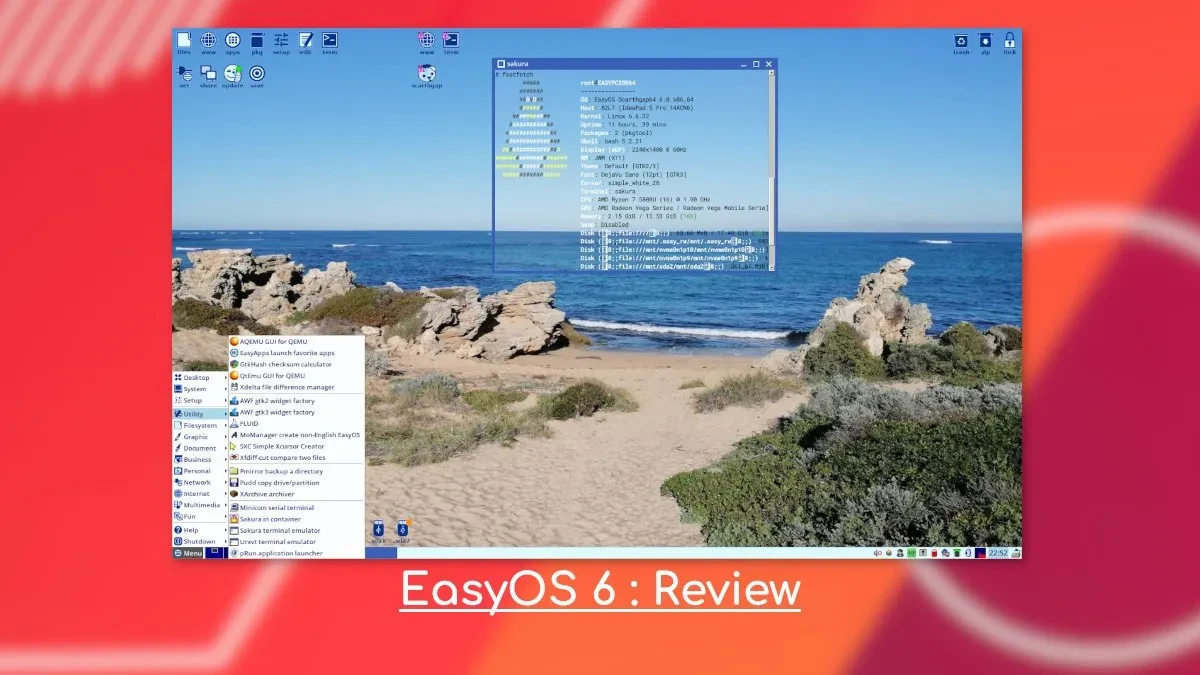Viewport: 1200px width, 675px height.
Task: Open the share desktop icon
Action: tap(208, 75)
